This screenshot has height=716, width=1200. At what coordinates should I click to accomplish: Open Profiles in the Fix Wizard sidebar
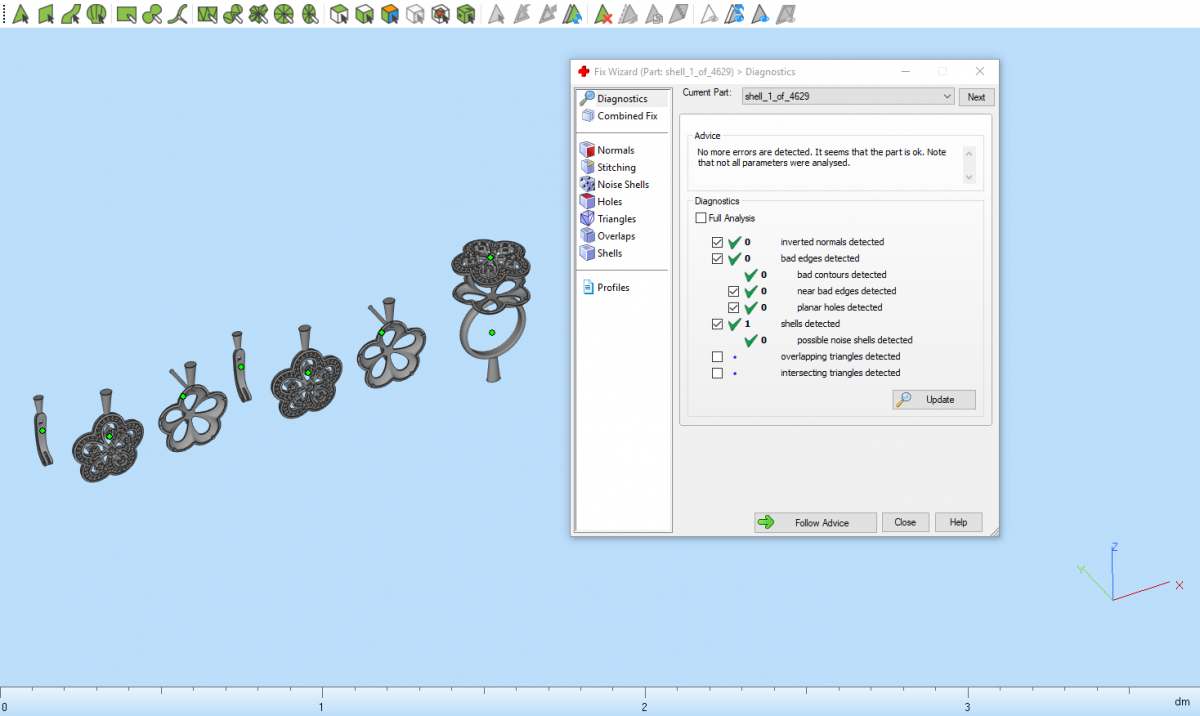(x=613, y=288)
